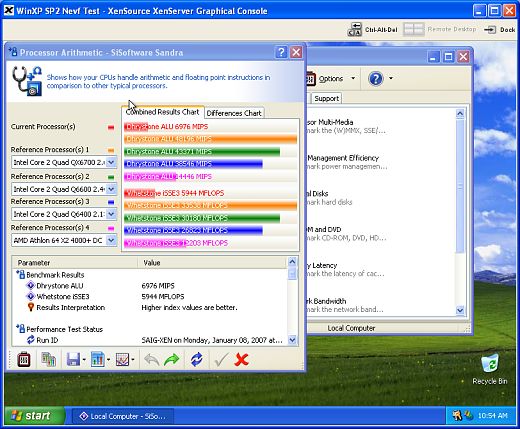The width and height of the screenshot is (520, 429).
Task: Open the Recycle Bin desktop icon
Action: pyautogui.click(x=490, y=370)
